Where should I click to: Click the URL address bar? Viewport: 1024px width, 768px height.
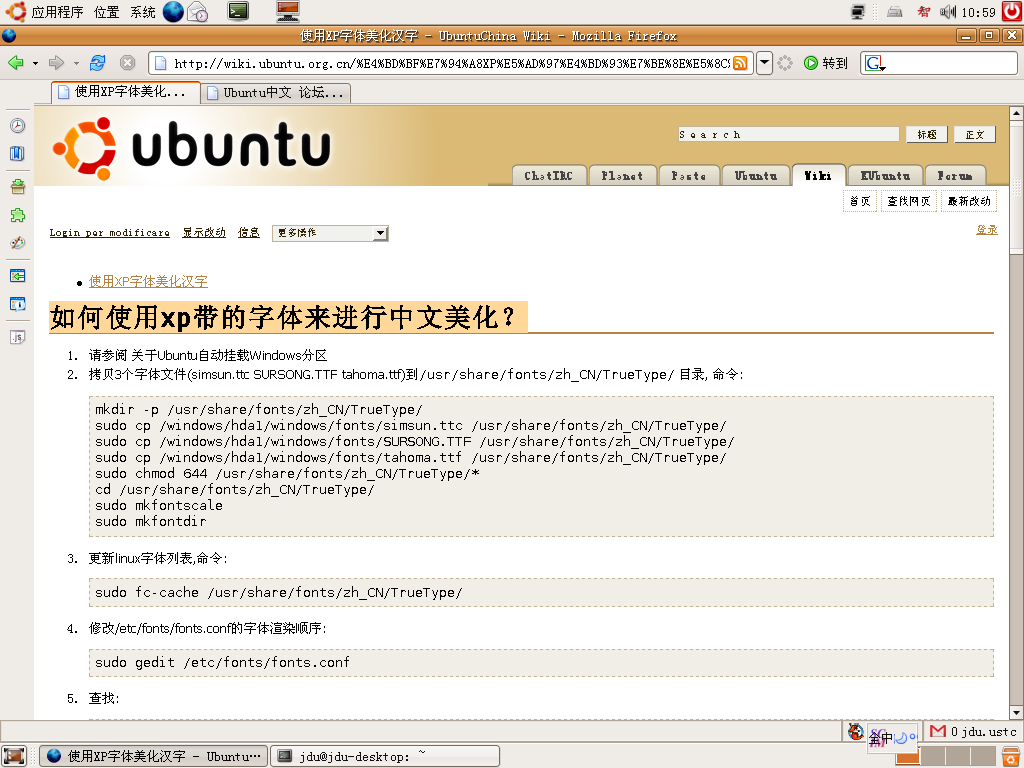pos(451,63)
